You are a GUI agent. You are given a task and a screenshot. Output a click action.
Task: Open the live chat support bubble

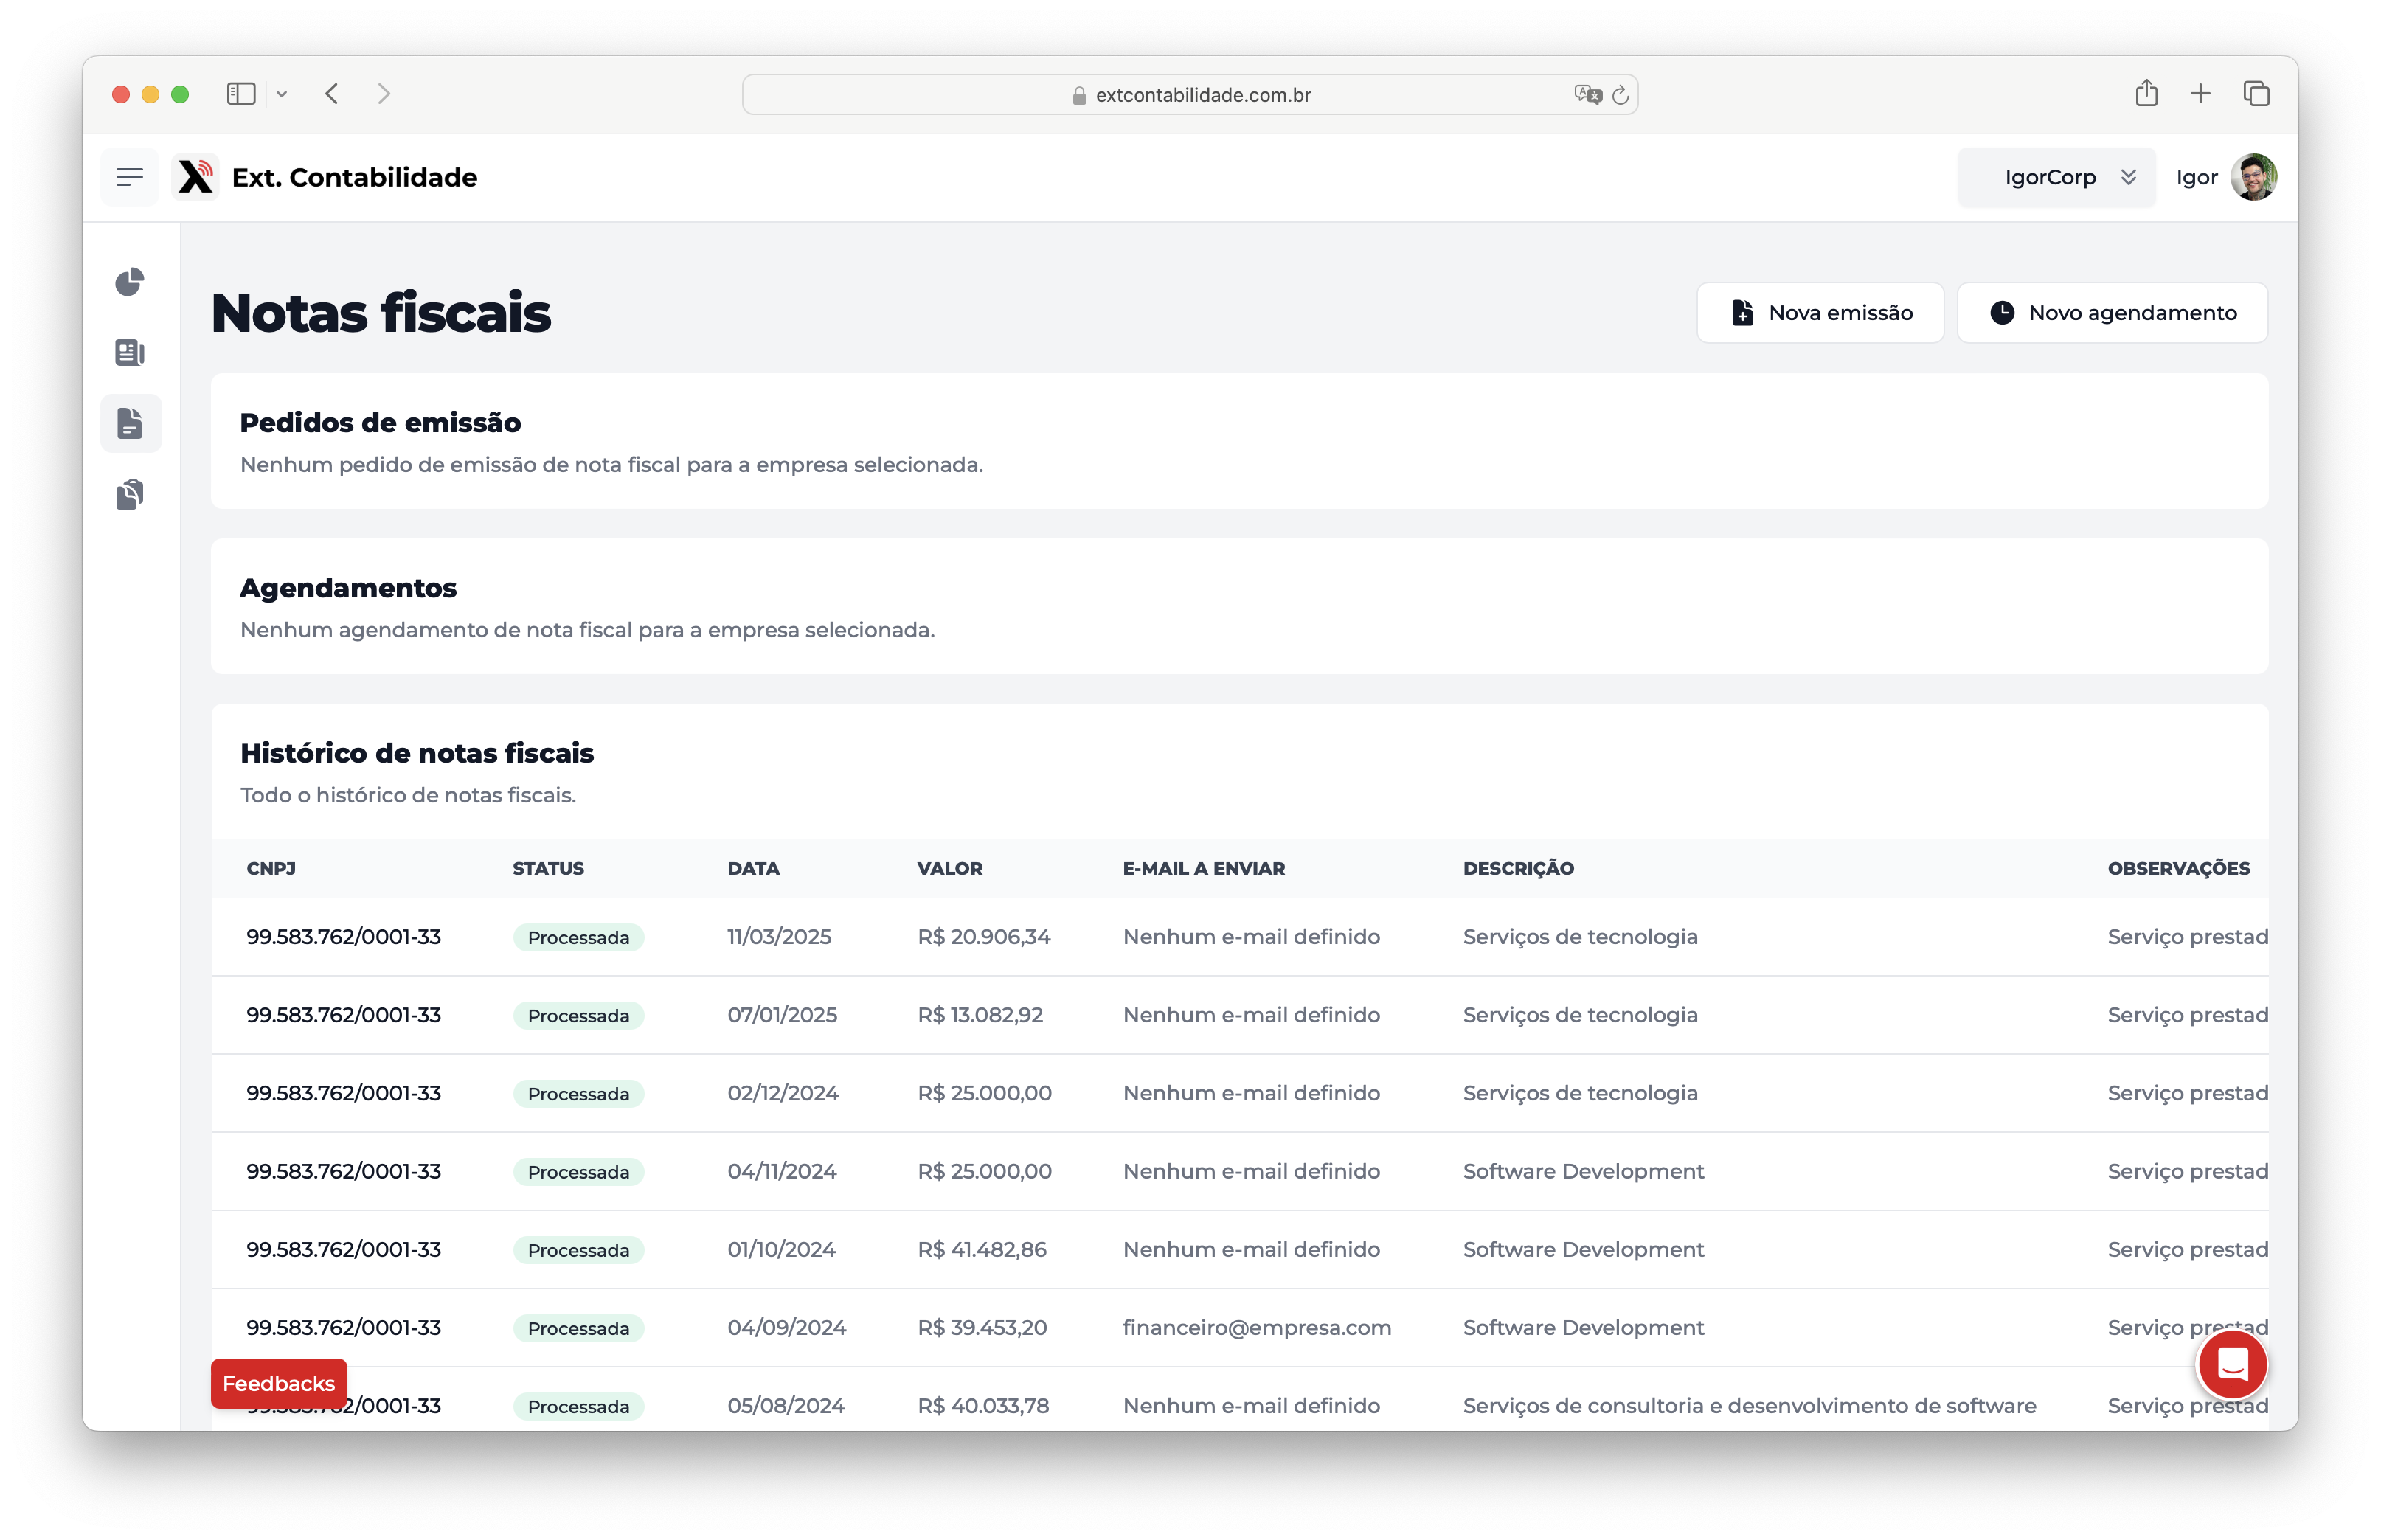[x=2233, y=1364]
